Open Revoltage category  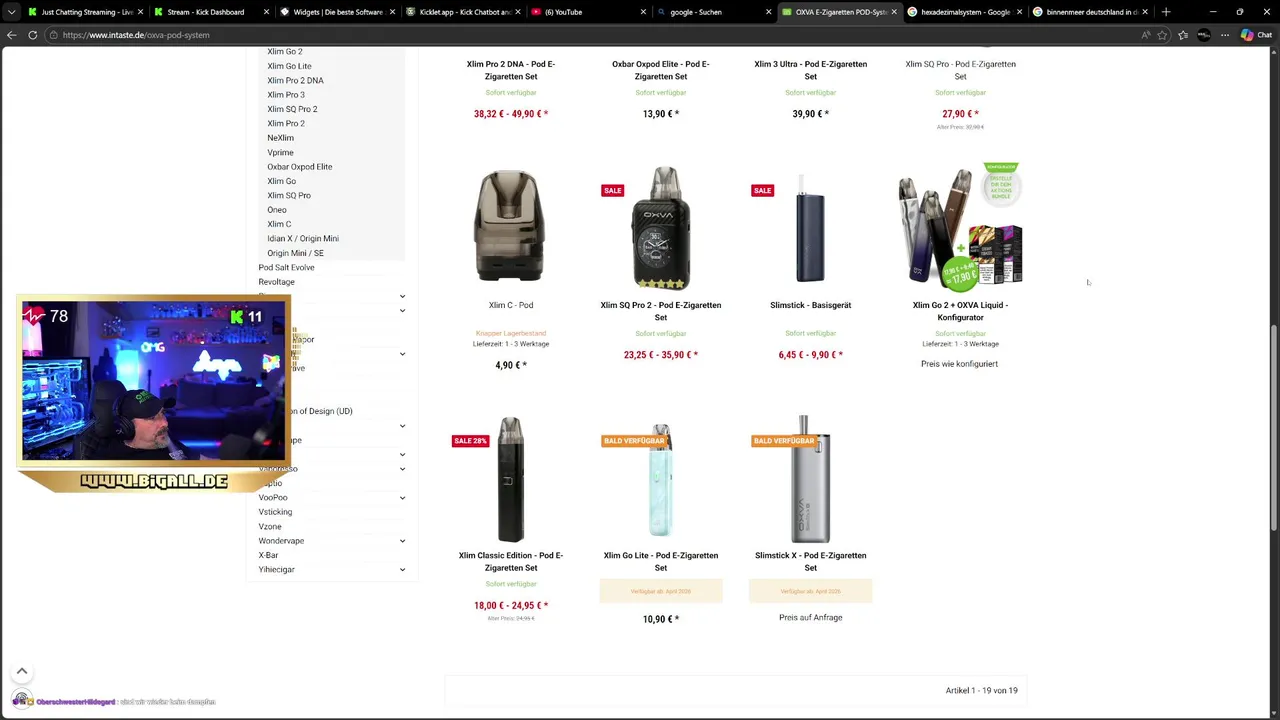point(276,282)
